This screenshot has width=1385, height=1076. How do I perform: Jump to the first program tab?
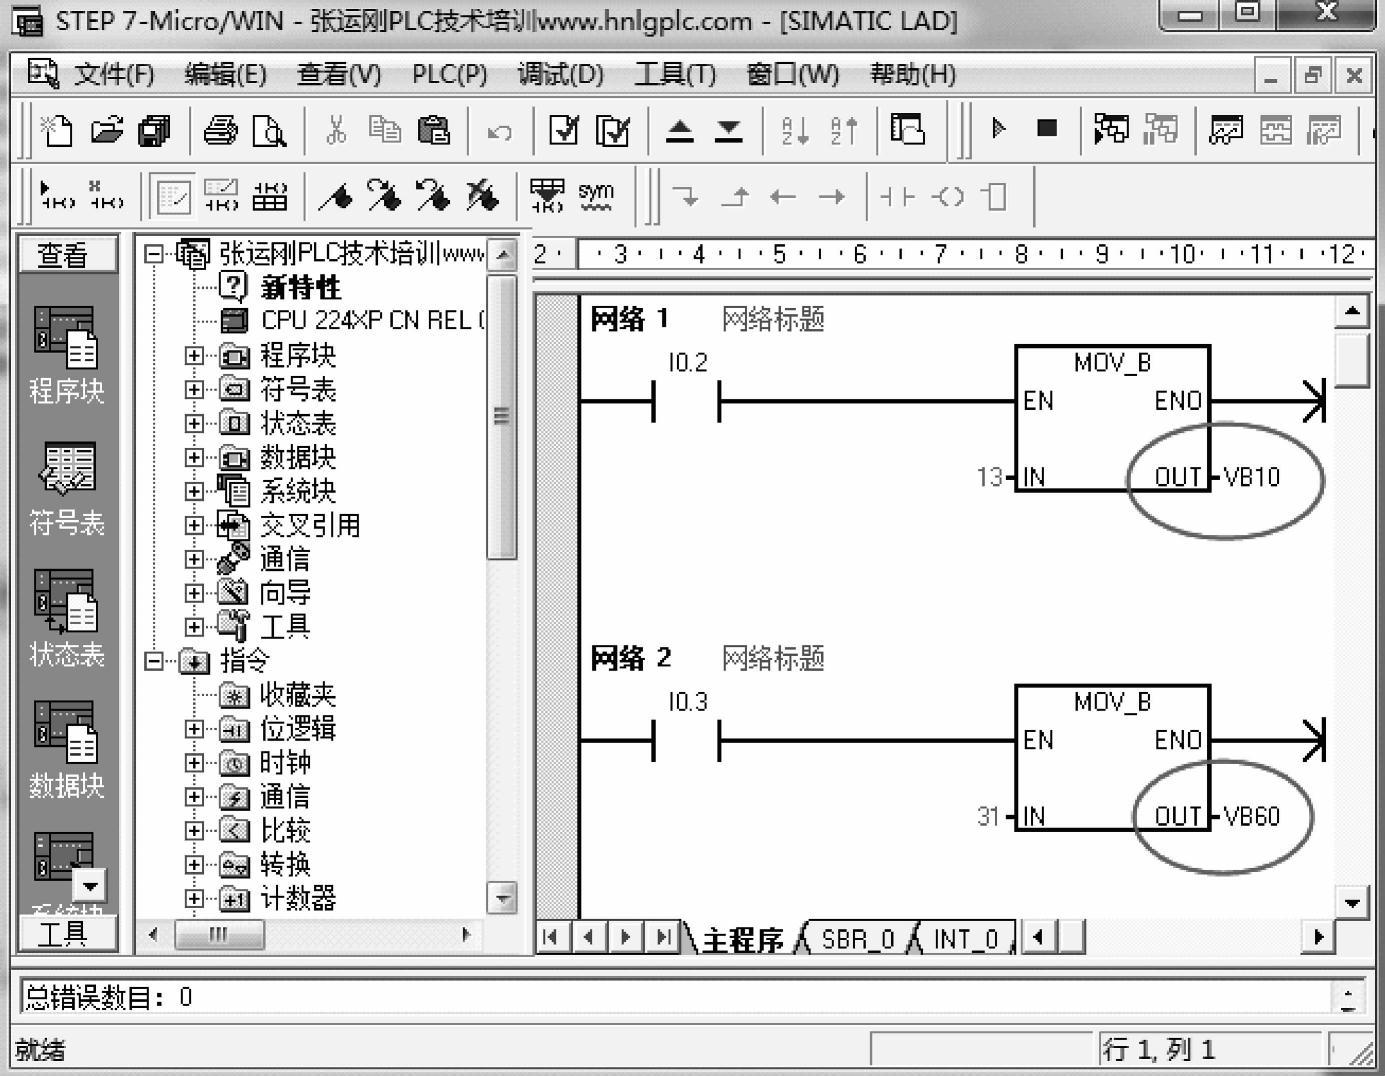550,937
